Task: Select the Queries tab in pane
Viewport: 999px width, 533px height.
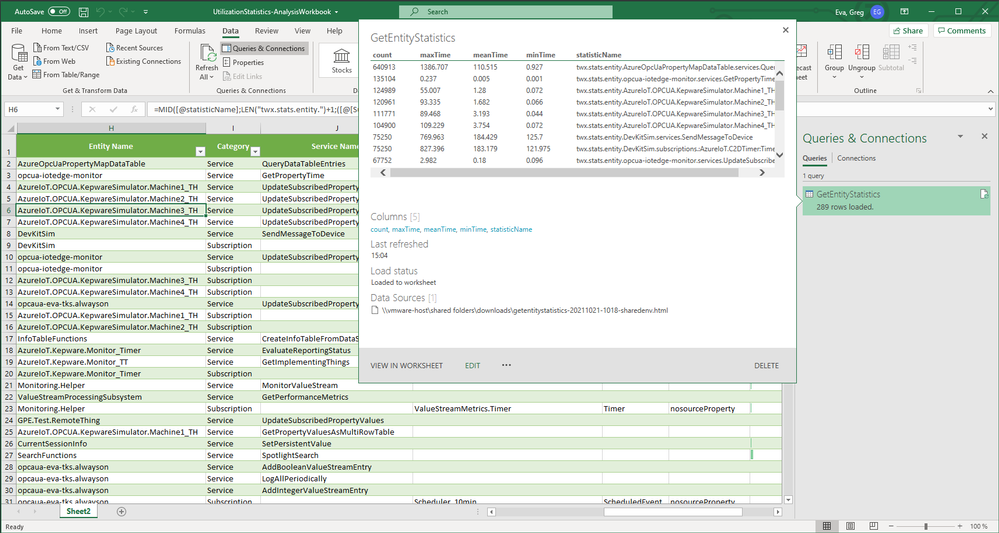Action: coord(814,158)
